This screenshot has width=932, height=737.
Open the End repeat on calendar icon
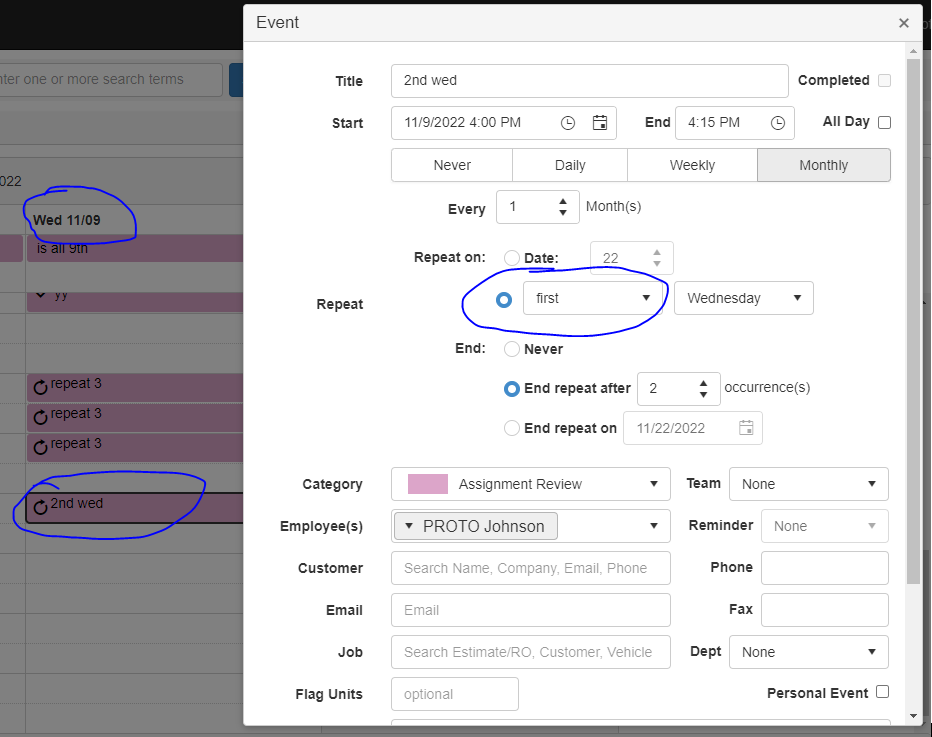(x=746, y=427)
